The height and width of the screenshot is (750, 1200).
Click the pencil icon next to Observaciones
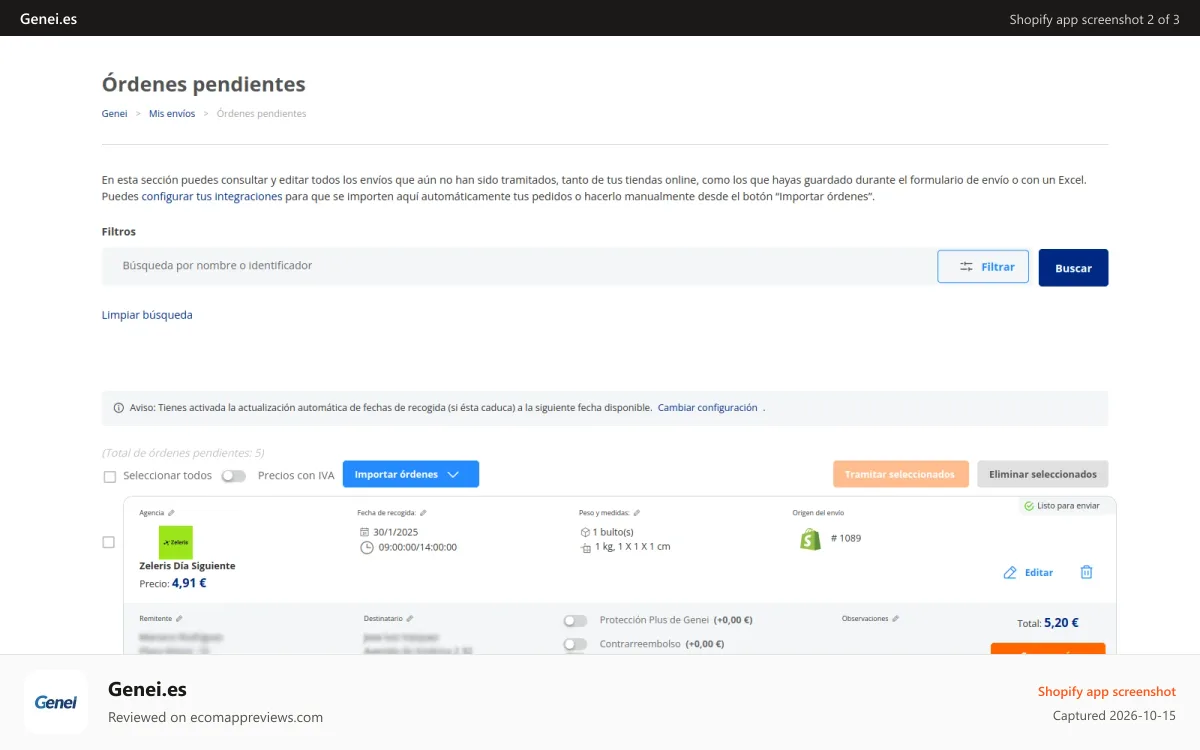[896, 619]
